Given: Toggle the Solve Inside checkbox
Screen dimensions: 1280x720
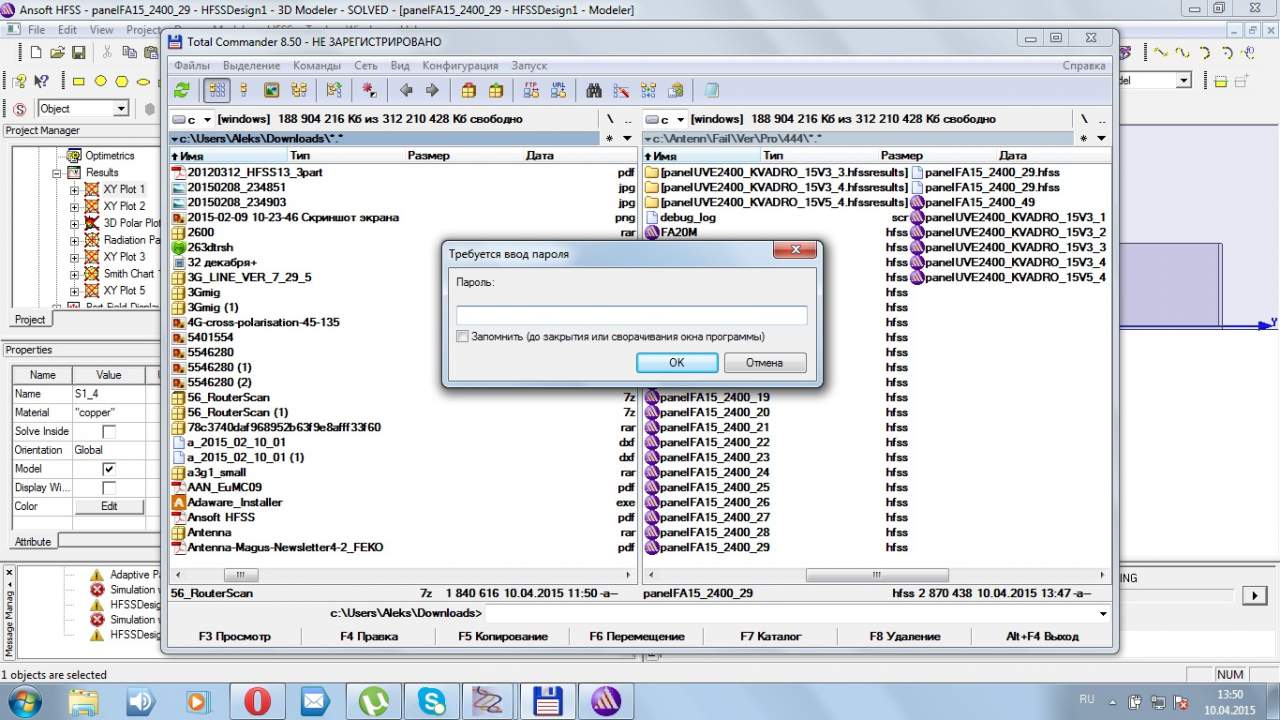Looking at the screenshot, I should [x=109, y=432].
